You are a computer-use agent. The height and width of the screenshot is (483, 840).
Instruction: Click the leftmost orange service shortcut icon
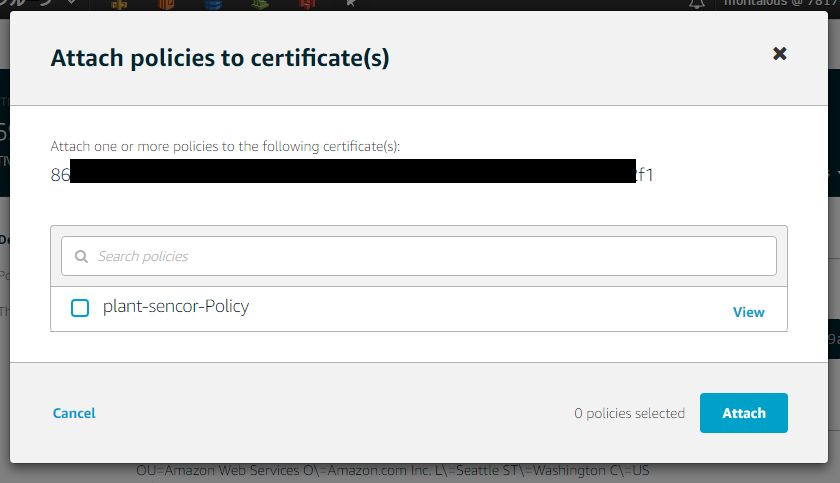click(x=119, y=4)
